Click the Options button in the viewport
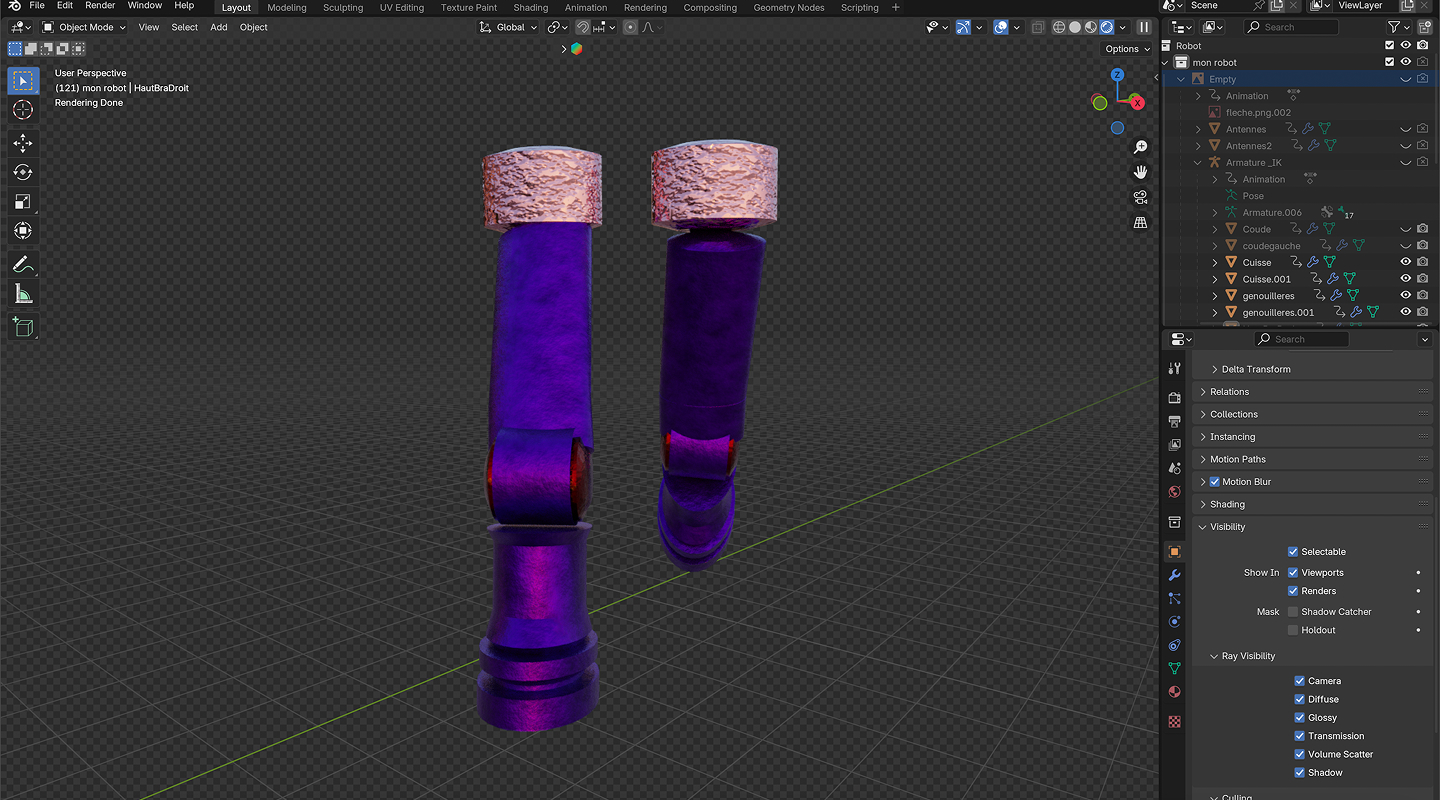The image size is (1440, 800). [1127, 49]
